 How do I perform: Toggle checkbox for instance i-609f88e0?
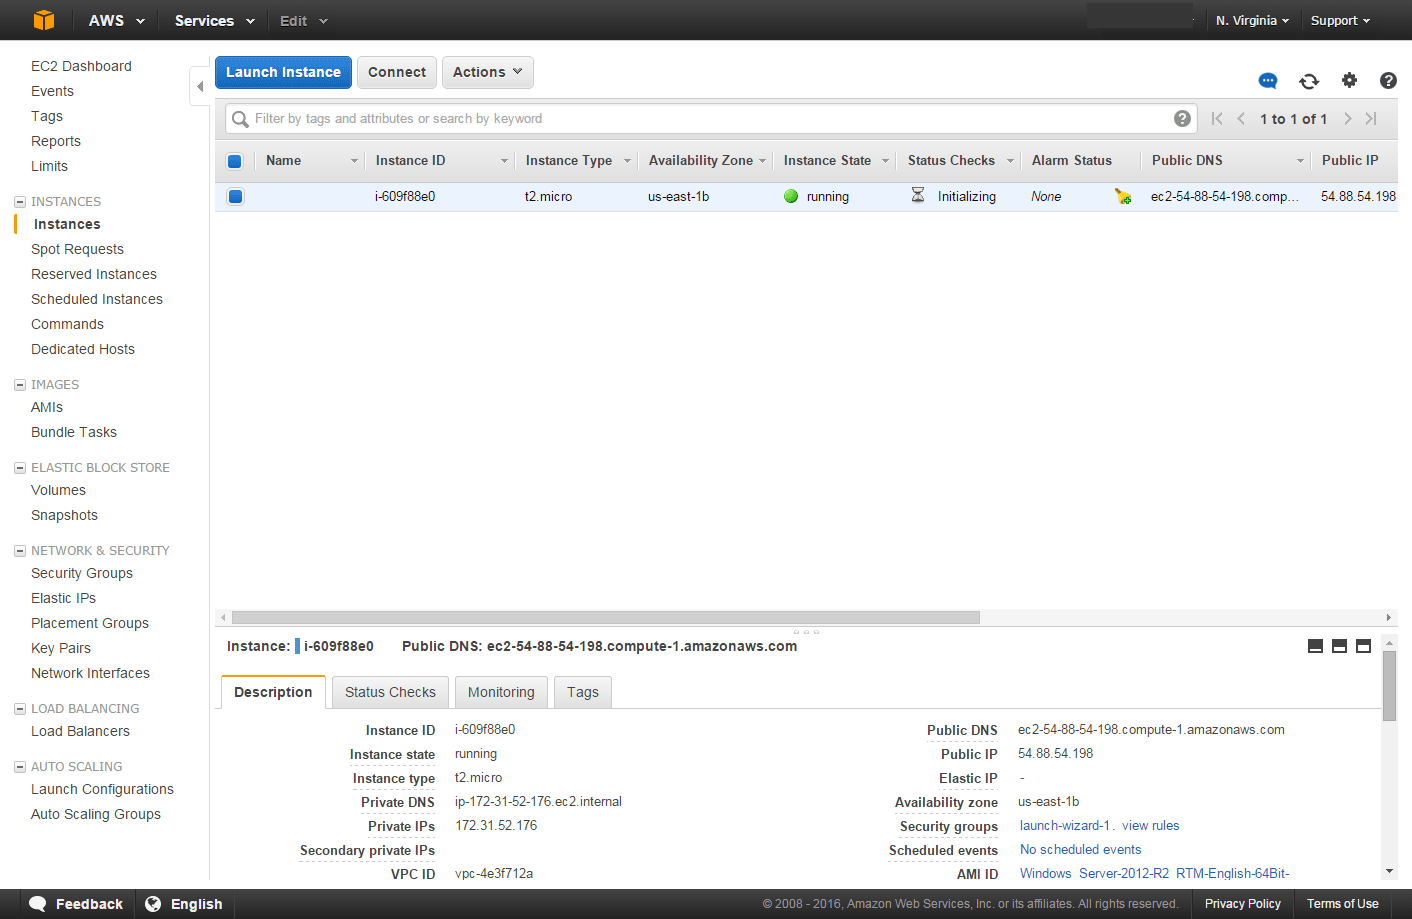(235, 196)
